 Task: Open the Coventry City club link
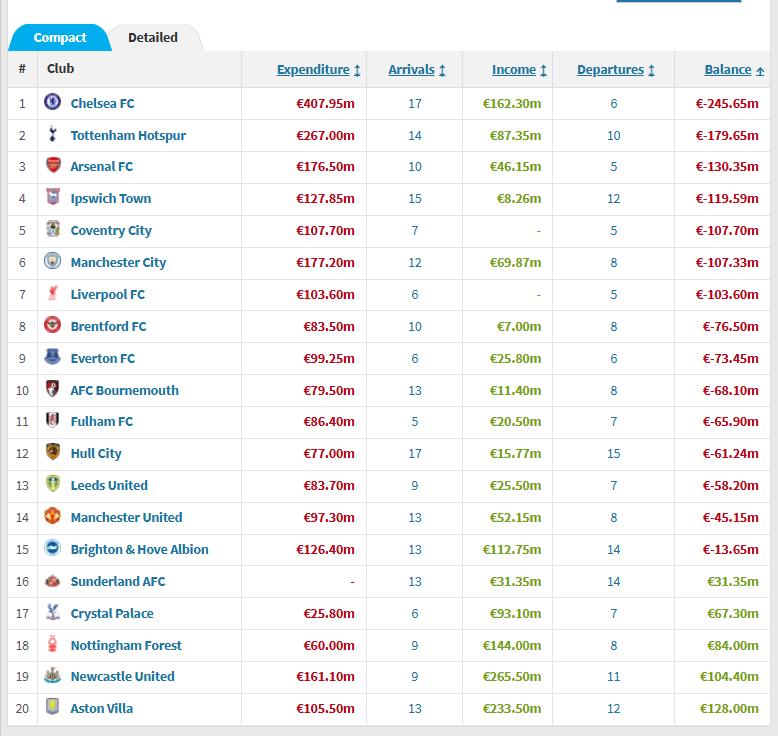tap(111, 231)
